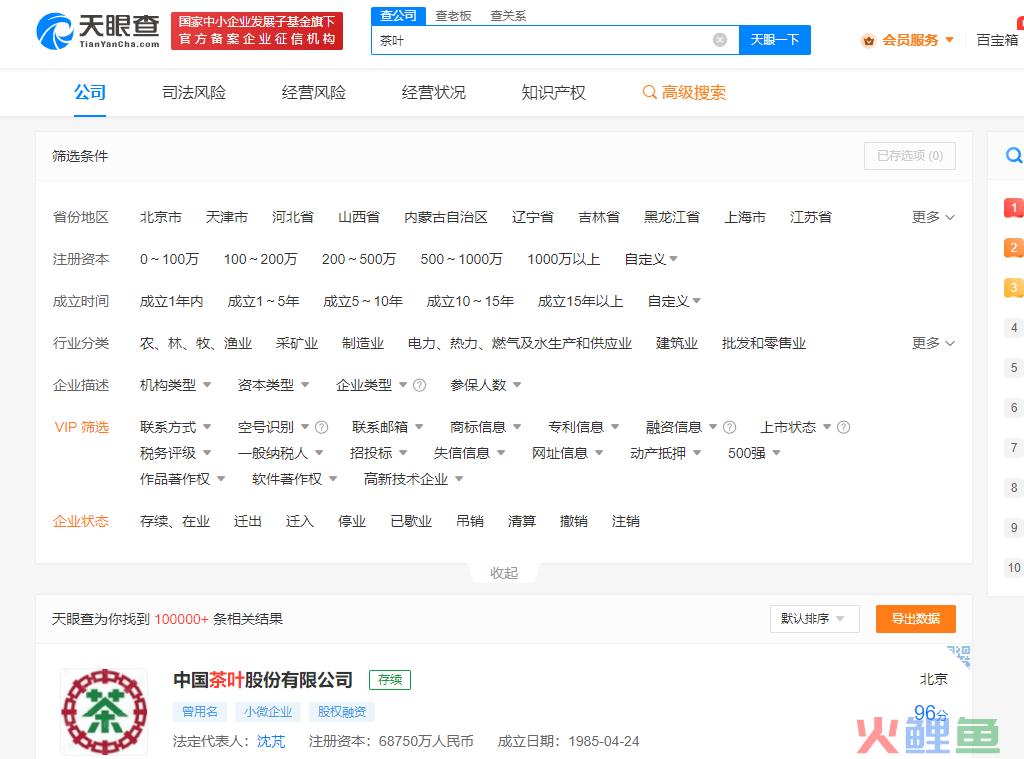Select rank badge number 1 in sidebar

(x=1014, y=208)
